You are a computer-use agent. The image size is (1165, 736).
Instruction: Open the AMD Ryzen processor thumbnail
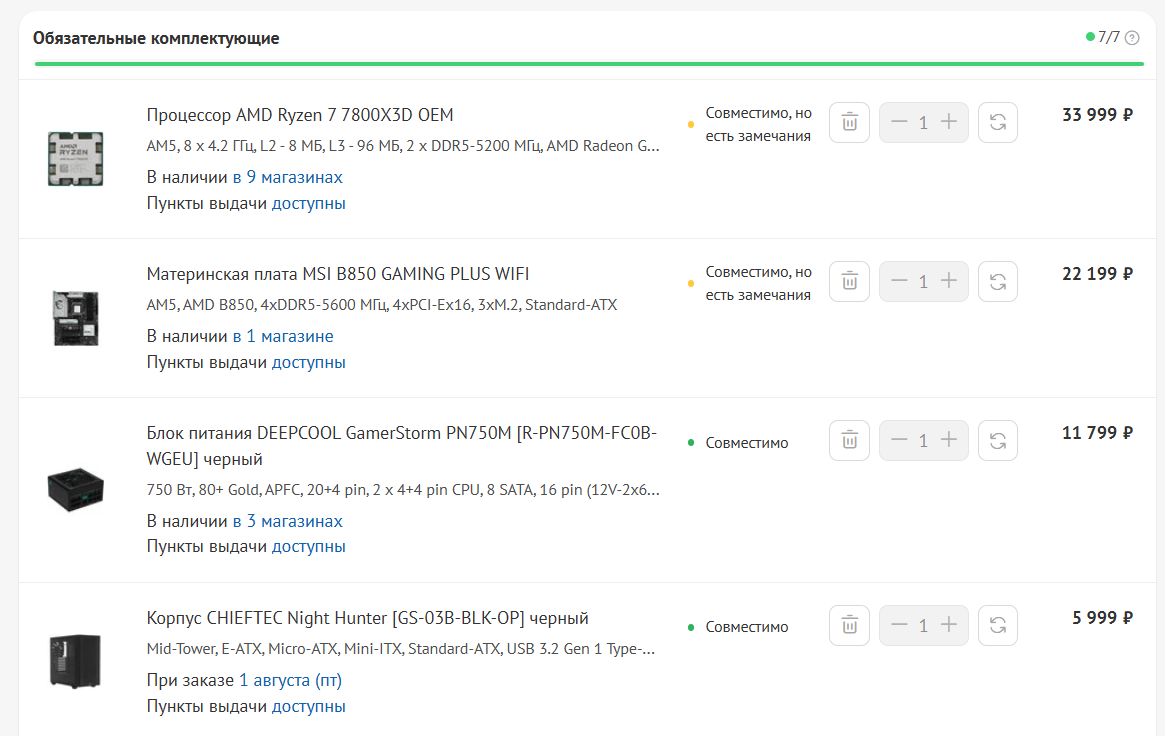(75, 159)
